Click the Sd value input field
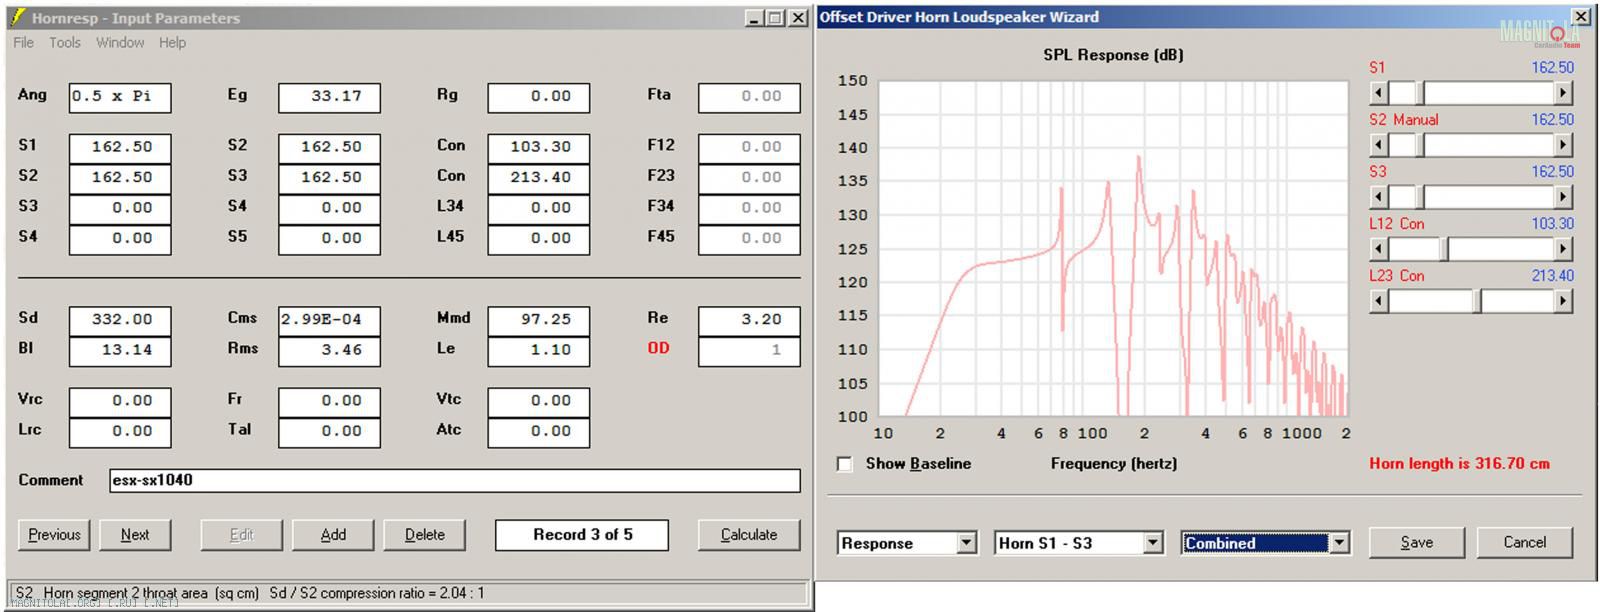Image resolution: width=1600 pixels, height=612 pixels. click(x=120, y=320)
